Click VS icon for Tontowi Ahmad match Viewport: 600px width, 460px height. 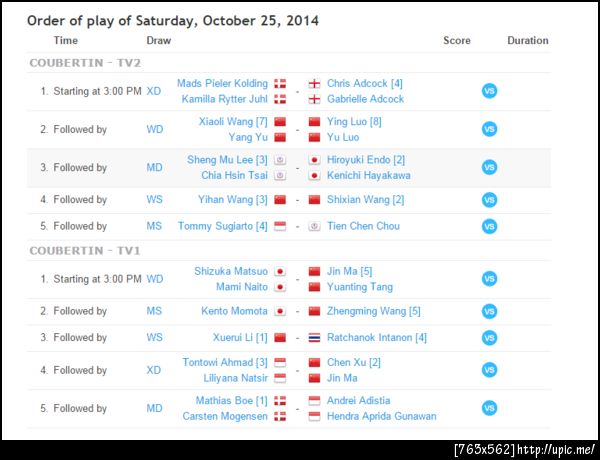489,370
